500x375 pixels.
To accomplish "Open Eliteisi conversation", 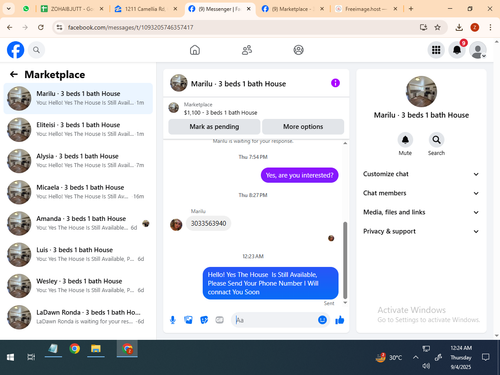I will point(78,129).
